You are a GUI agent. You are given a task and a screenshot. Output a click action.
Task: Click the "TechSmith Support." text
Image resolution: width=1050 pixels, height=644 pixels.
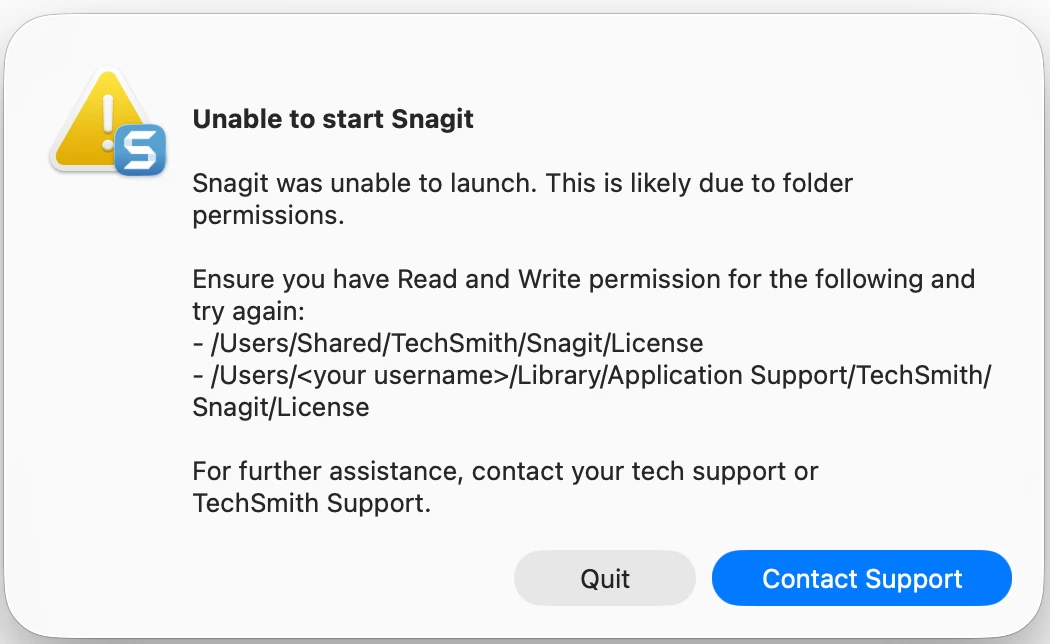311,503
